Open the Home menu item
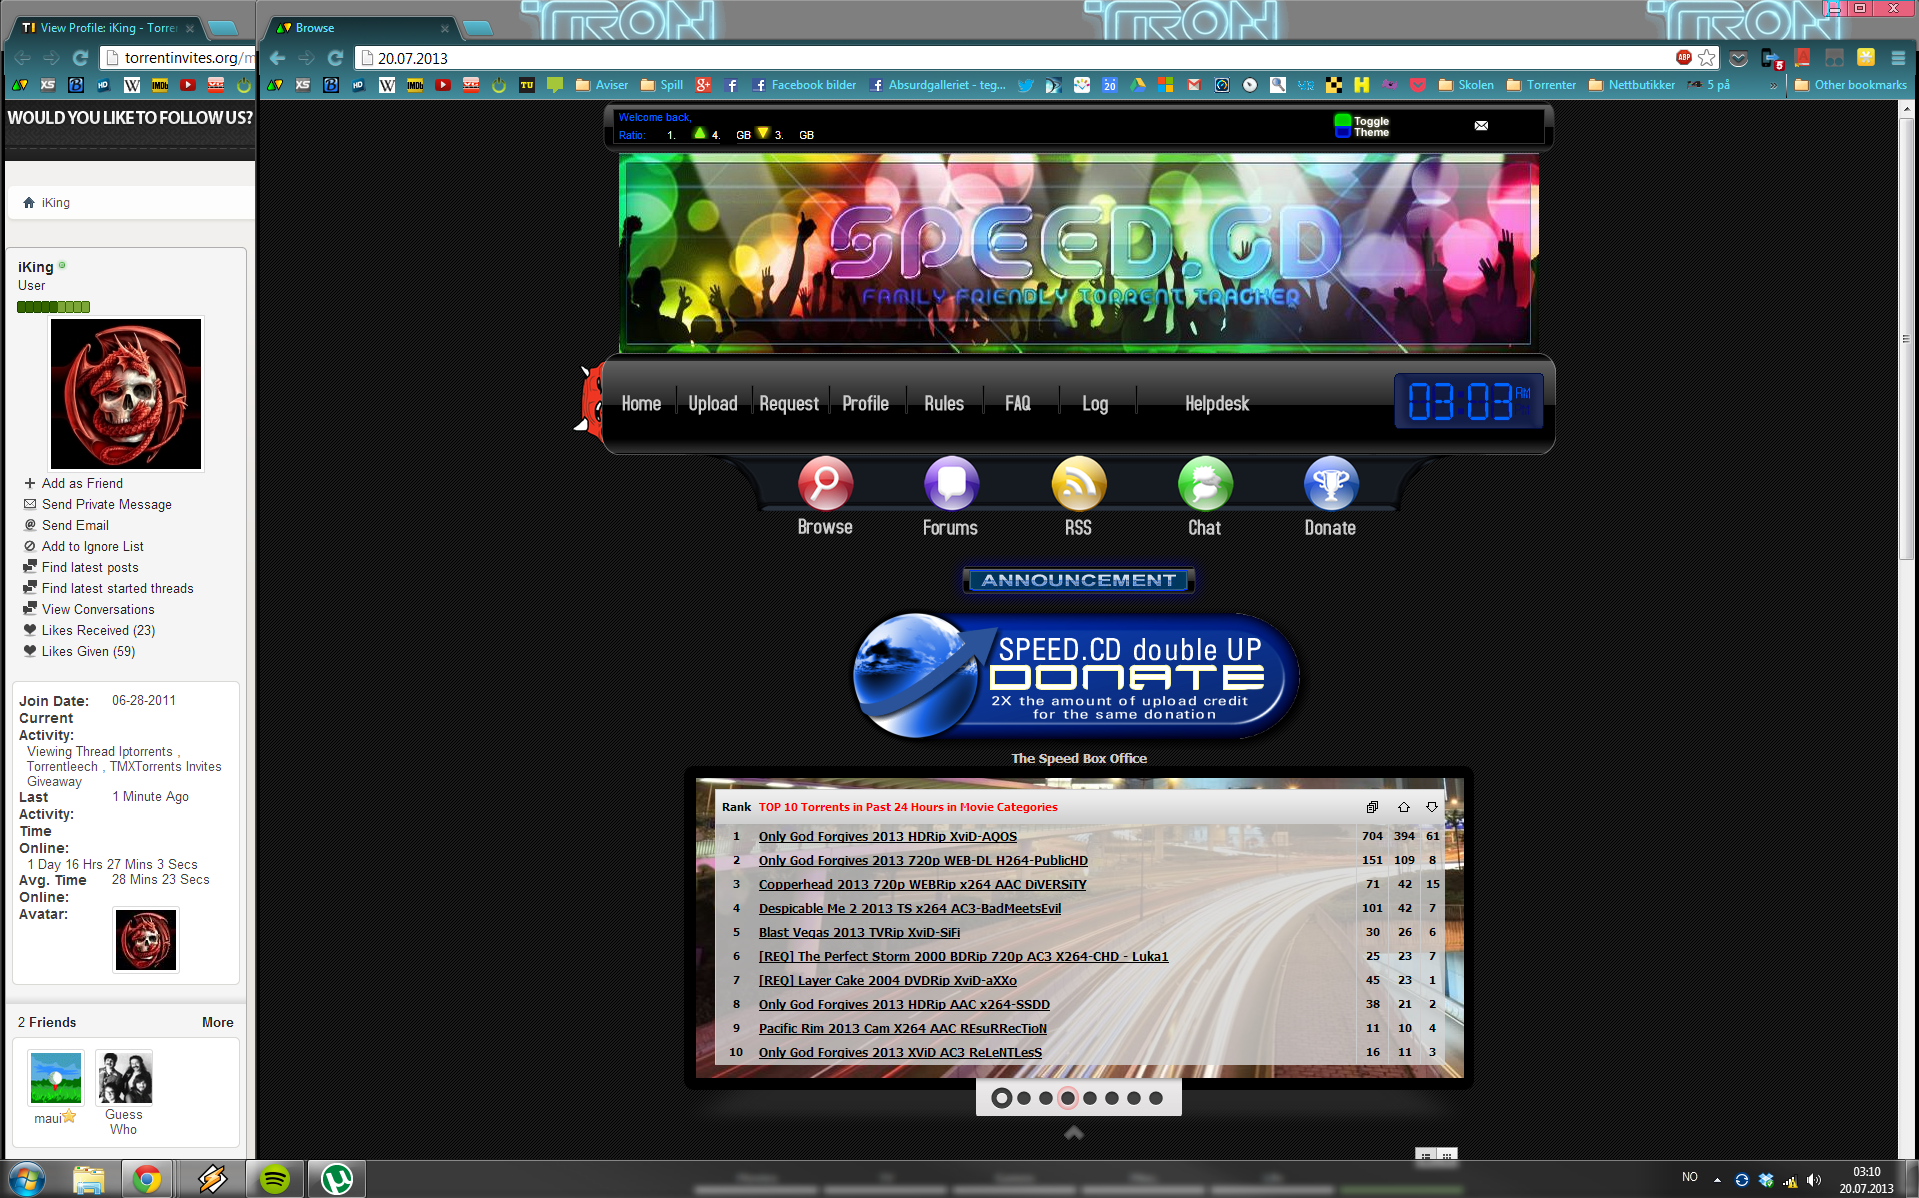 tap(641, 404)
